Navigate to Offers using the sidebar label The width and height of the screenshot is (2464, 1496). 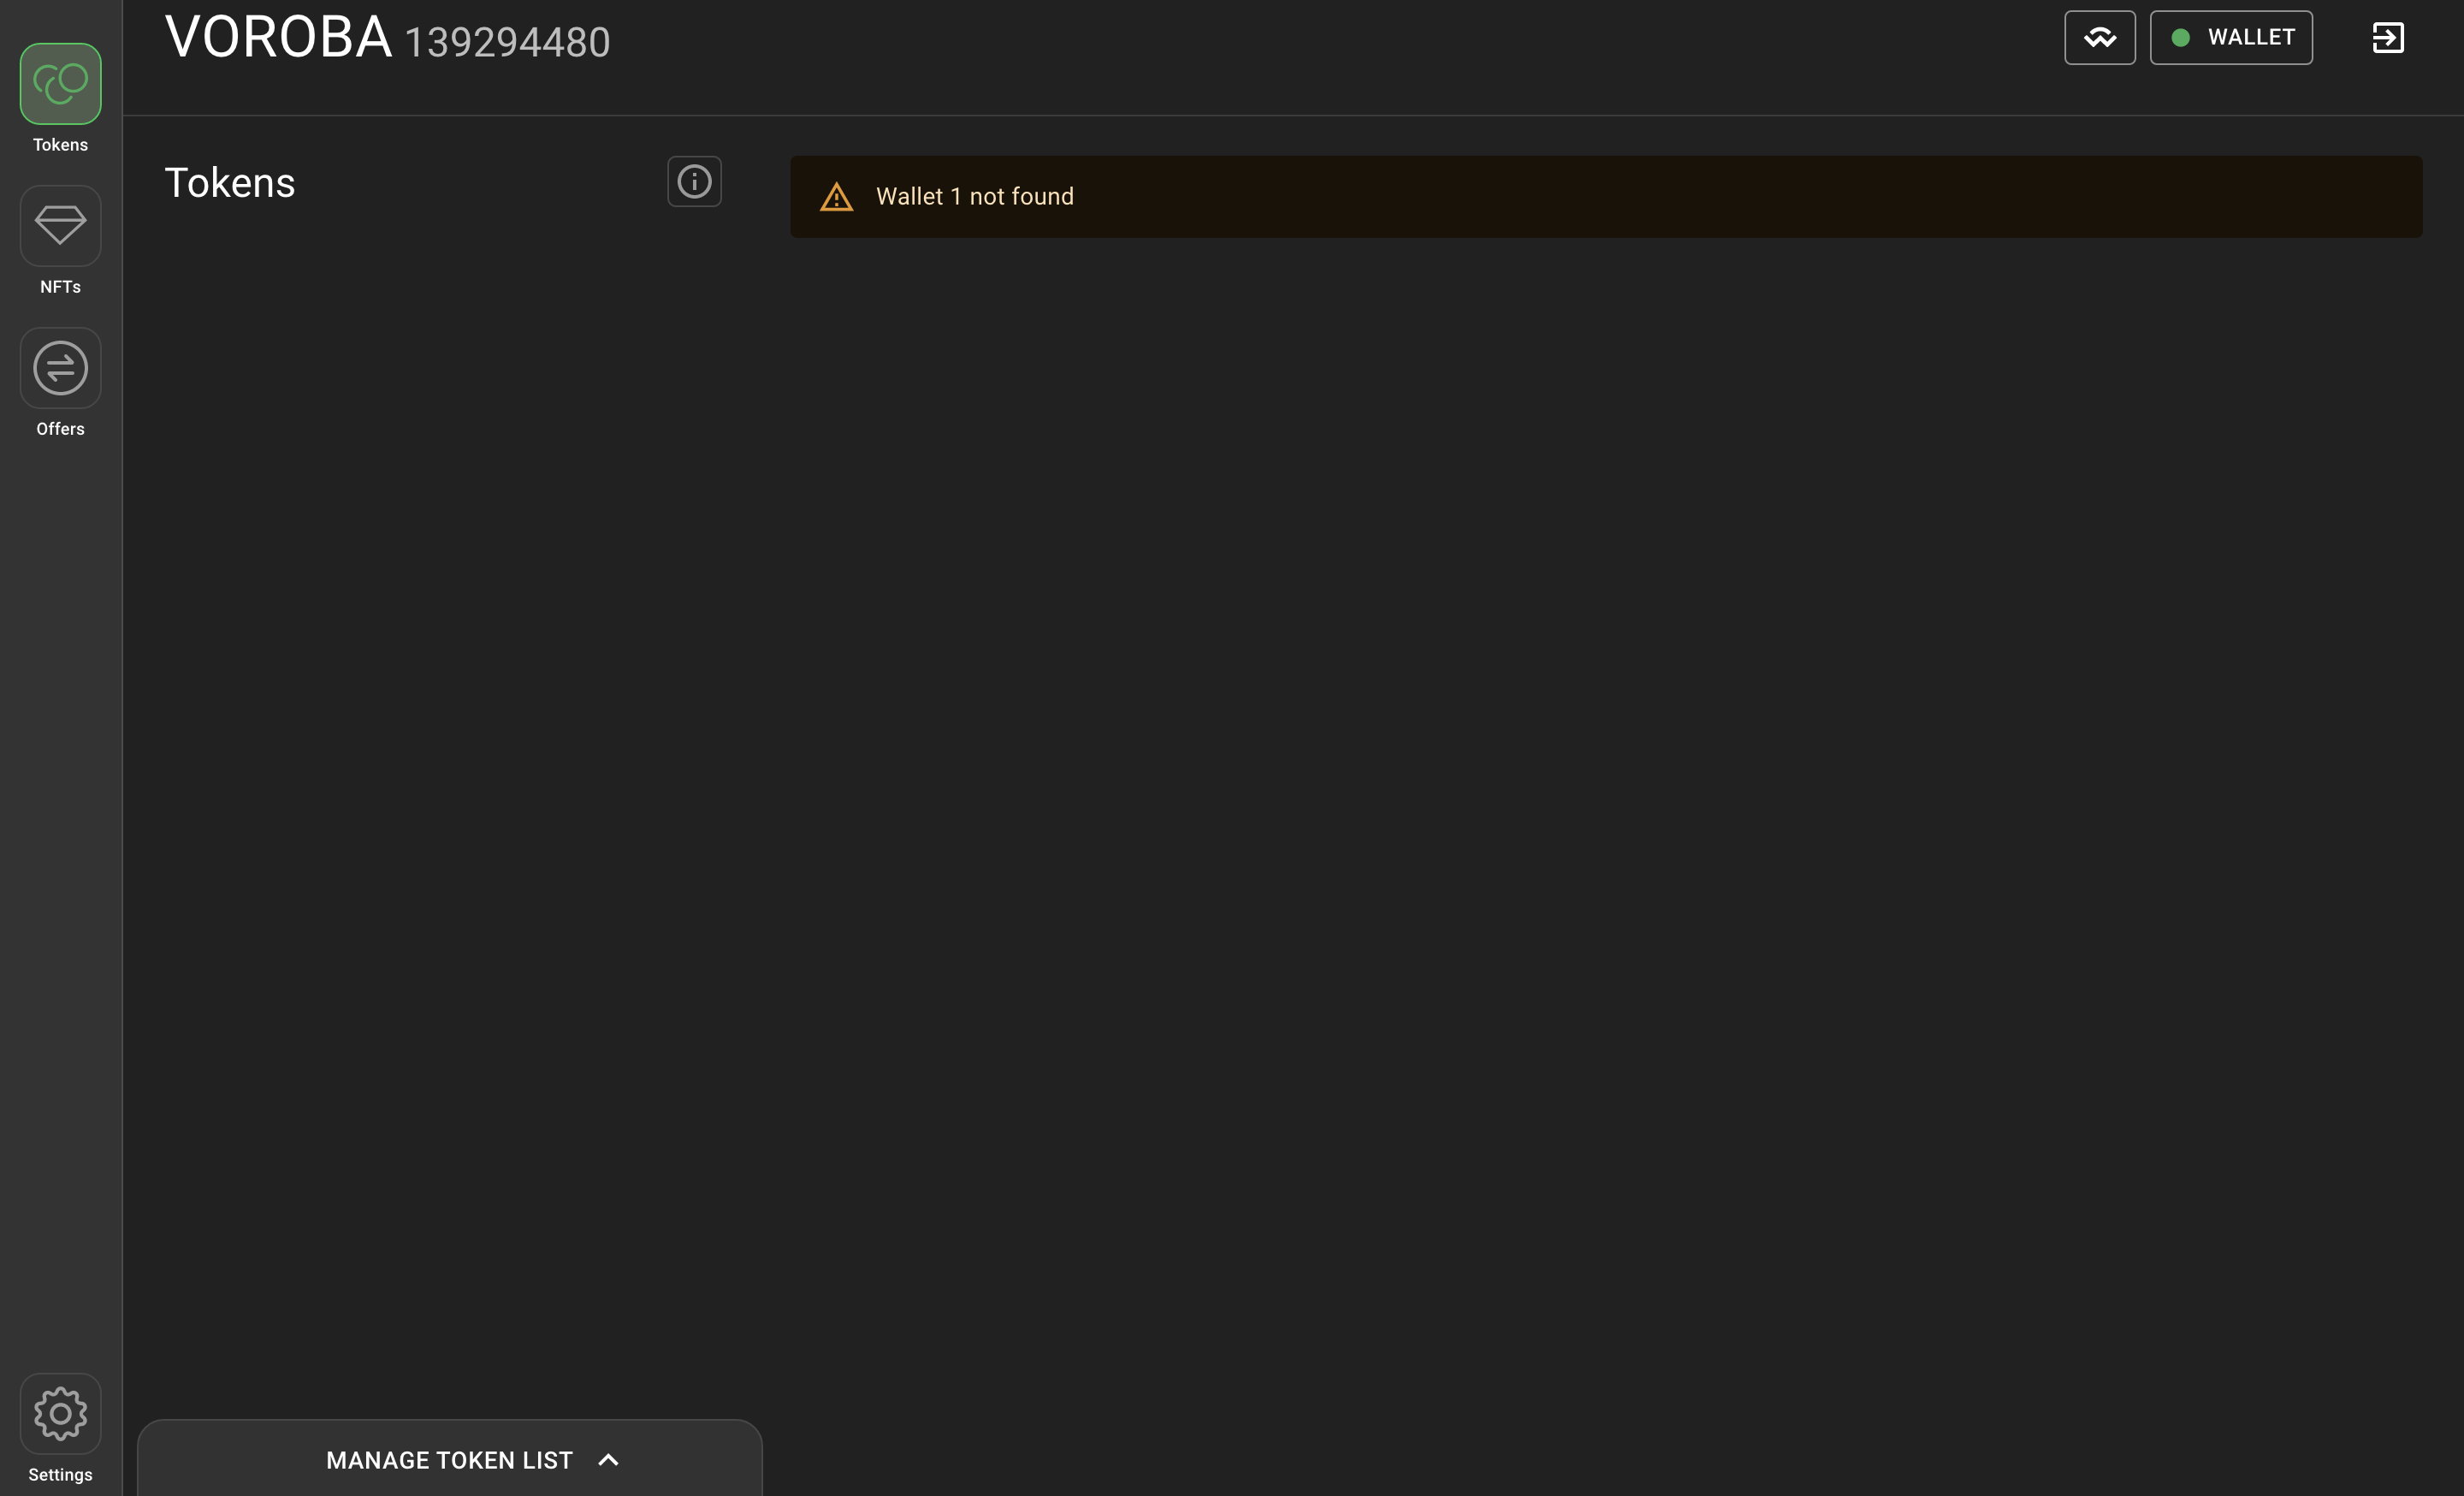point(60,428)
